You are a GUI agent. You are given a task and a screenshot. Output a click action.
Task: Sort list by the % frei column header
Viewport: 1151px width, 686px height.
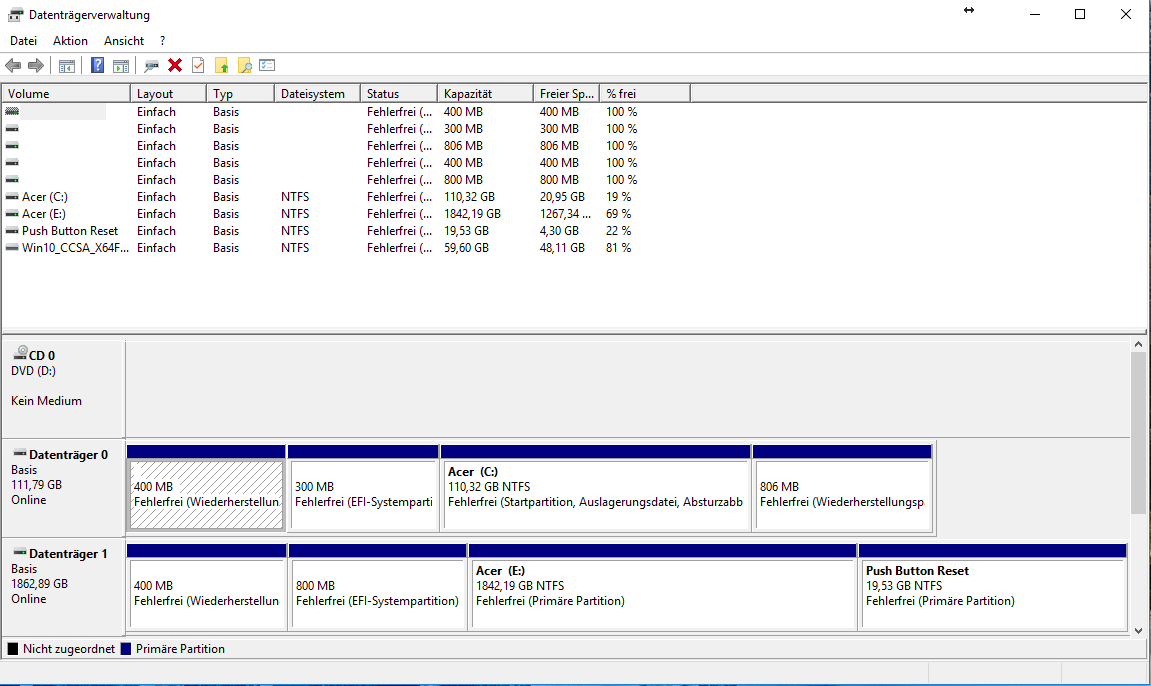coord(645,94)
